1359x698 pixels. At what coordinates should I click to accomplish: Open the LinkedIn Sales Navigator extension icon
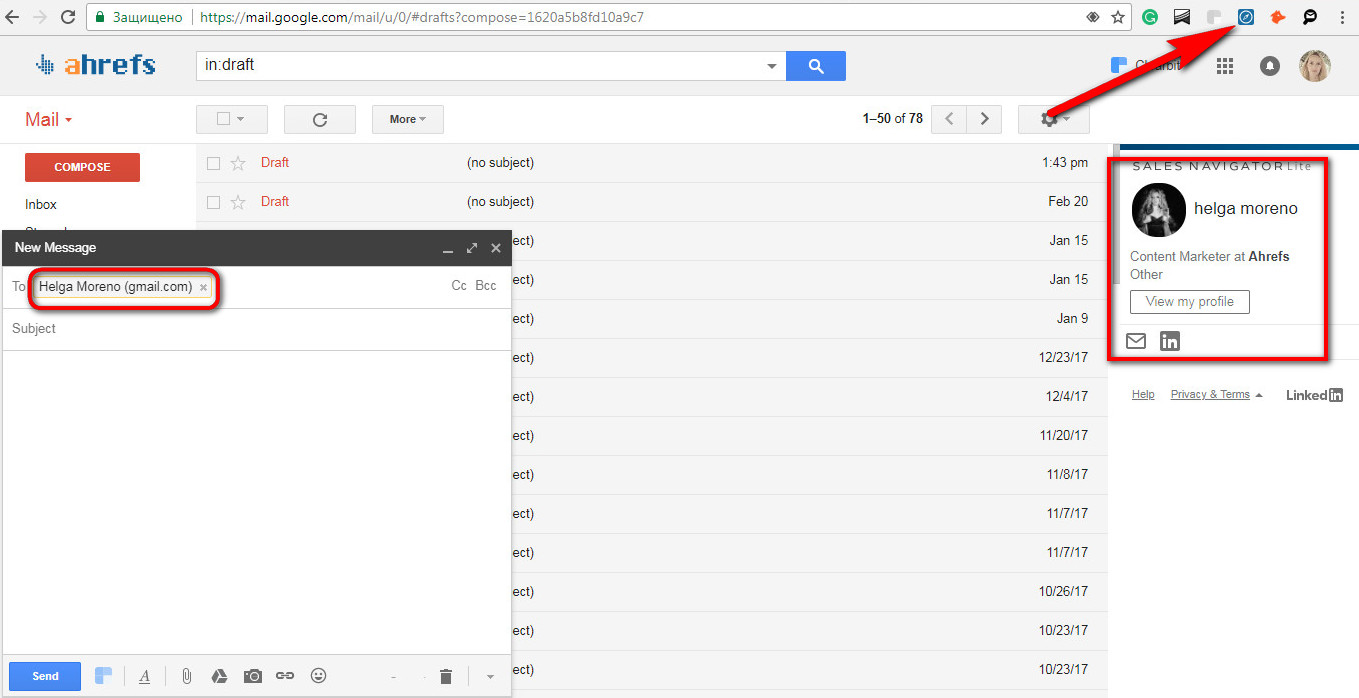[x=1246, y=17]
